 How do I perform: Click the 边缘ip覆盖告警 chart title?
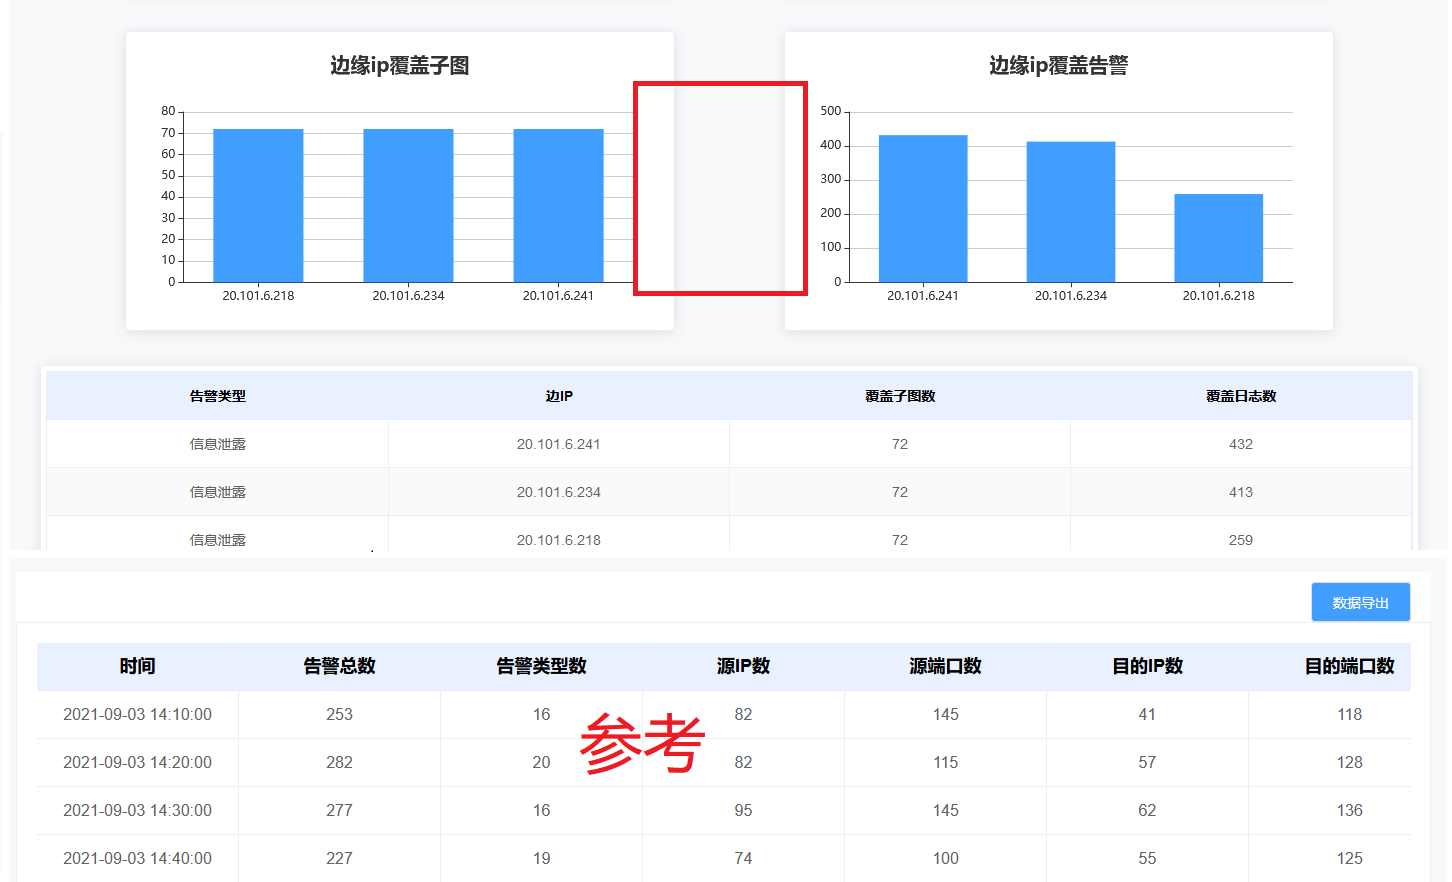point(1058,66)
